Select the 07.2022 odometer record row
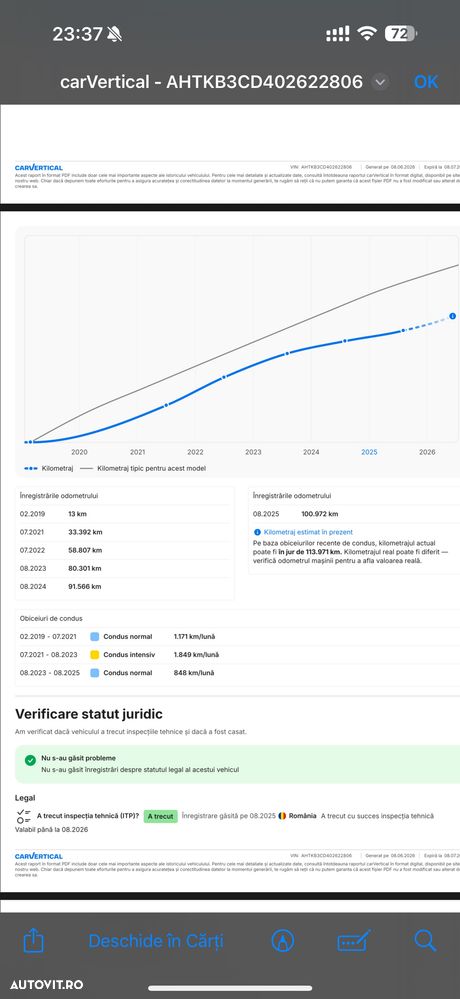The width and height of the screenshot is (460, 999). point(124,550)
